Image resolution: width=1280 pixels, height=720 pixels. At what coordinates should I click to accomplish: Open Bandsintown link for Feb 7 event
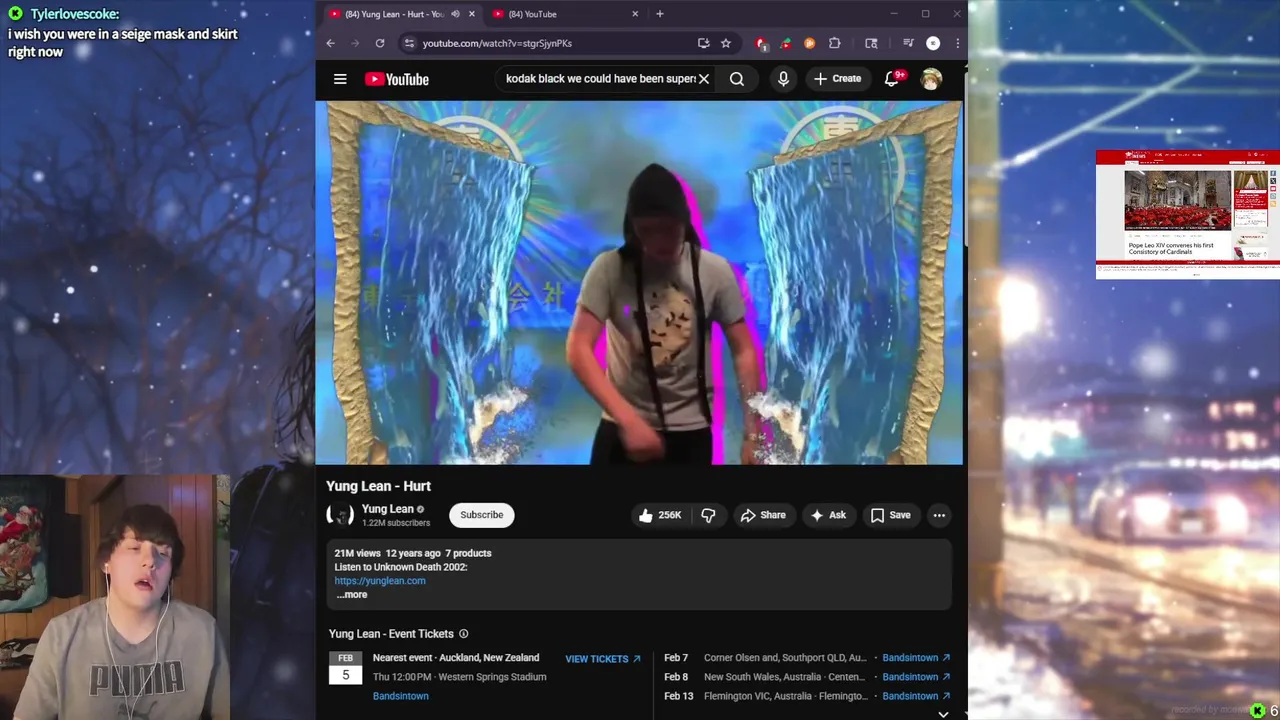916,658
